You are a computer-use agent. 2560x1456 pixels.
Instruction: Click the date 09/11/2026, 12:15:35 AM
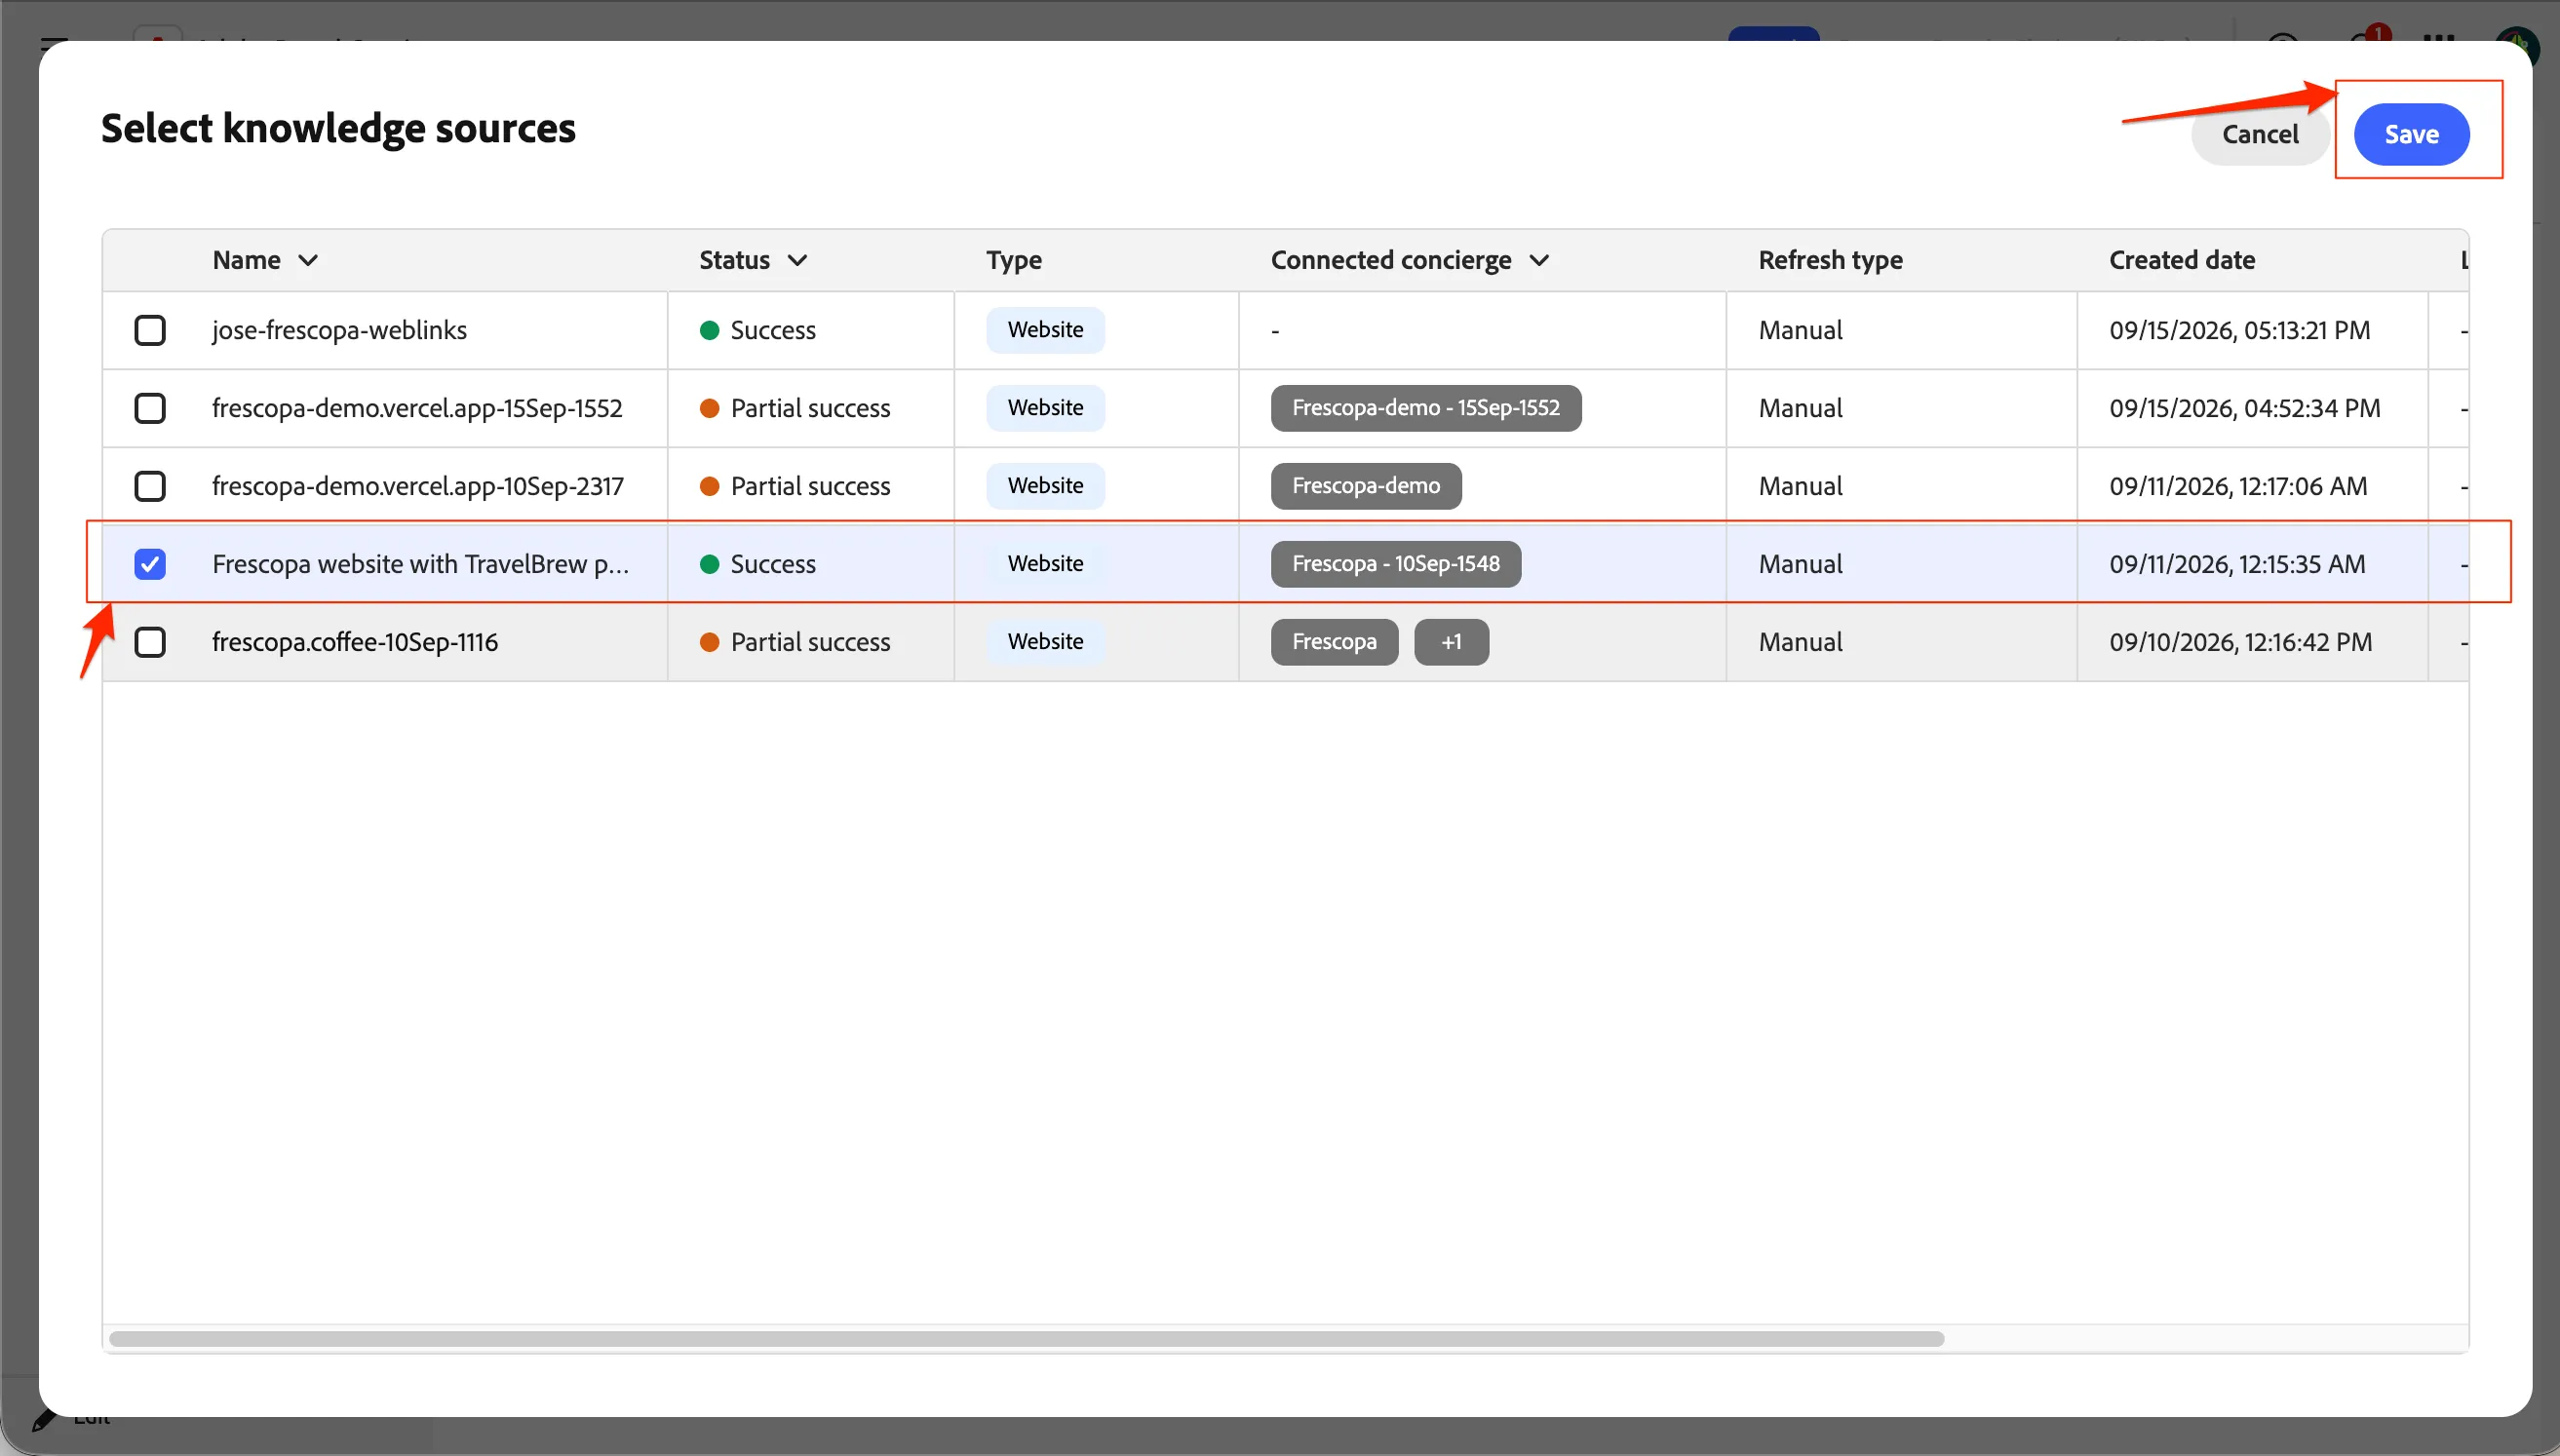point(2237,564)
